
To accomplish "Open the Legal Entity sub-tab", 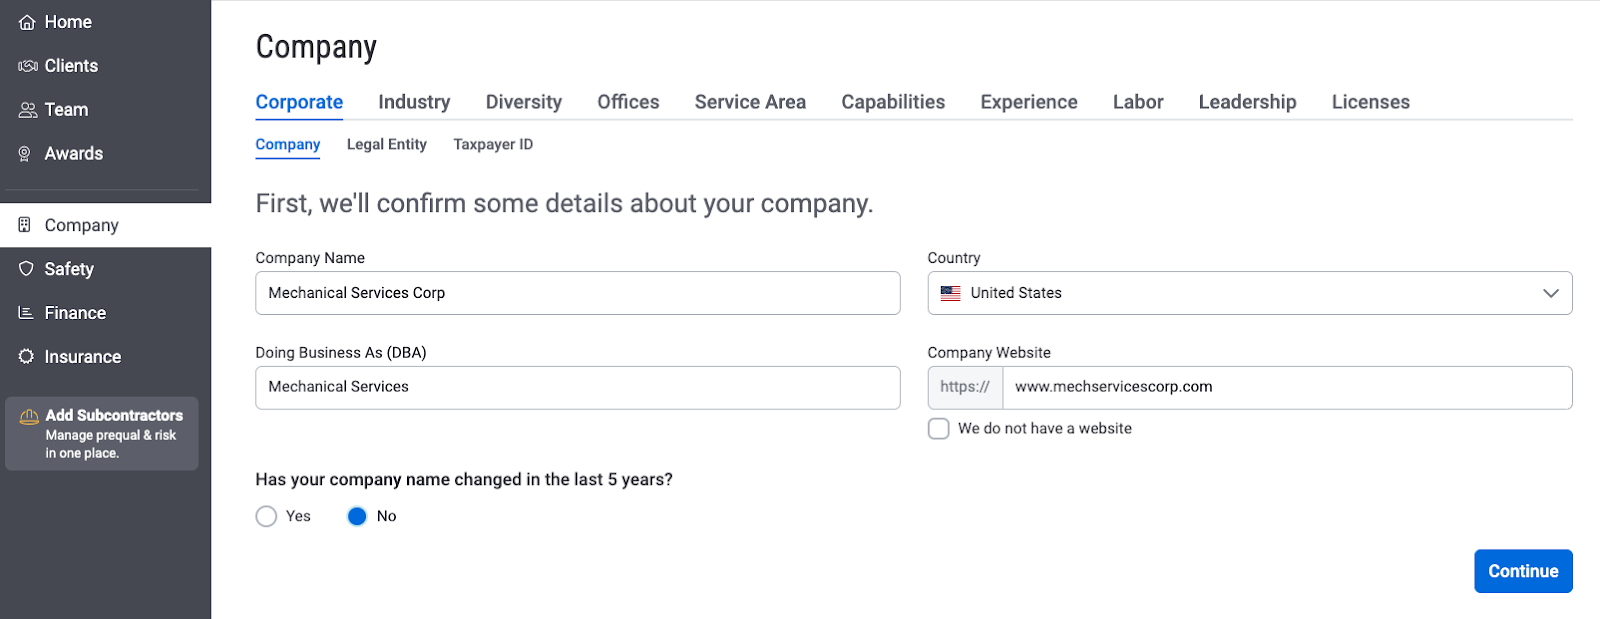I will coord(386,145).
